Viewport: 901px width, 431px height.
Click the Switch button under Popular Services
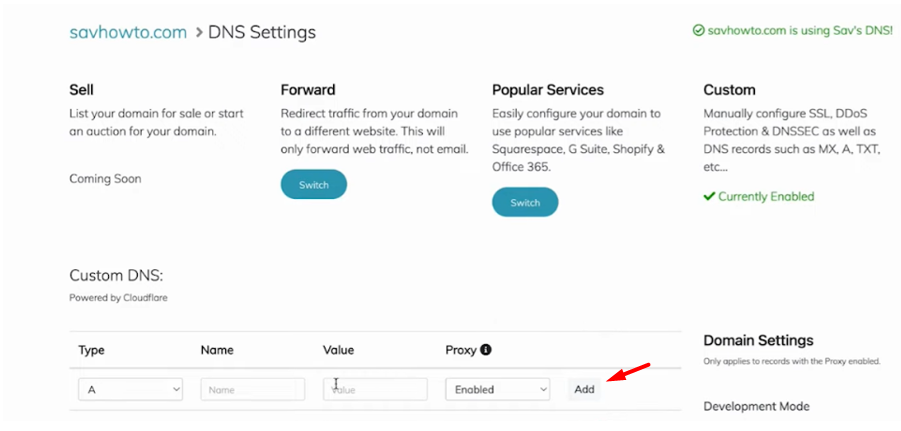click(x=525, y=202)
